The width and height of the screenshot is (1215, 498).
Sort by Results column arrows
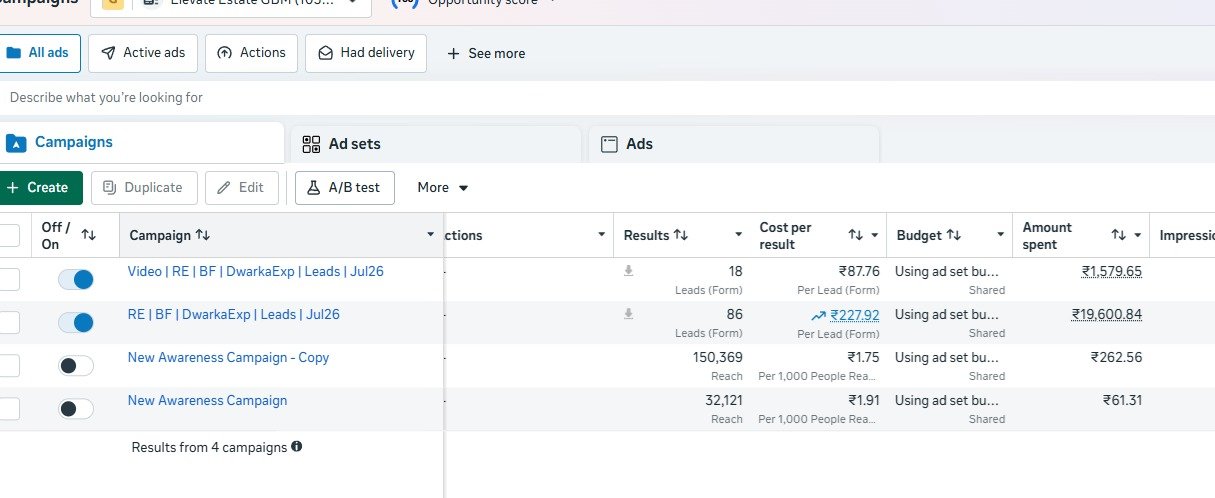coord(681,235)
